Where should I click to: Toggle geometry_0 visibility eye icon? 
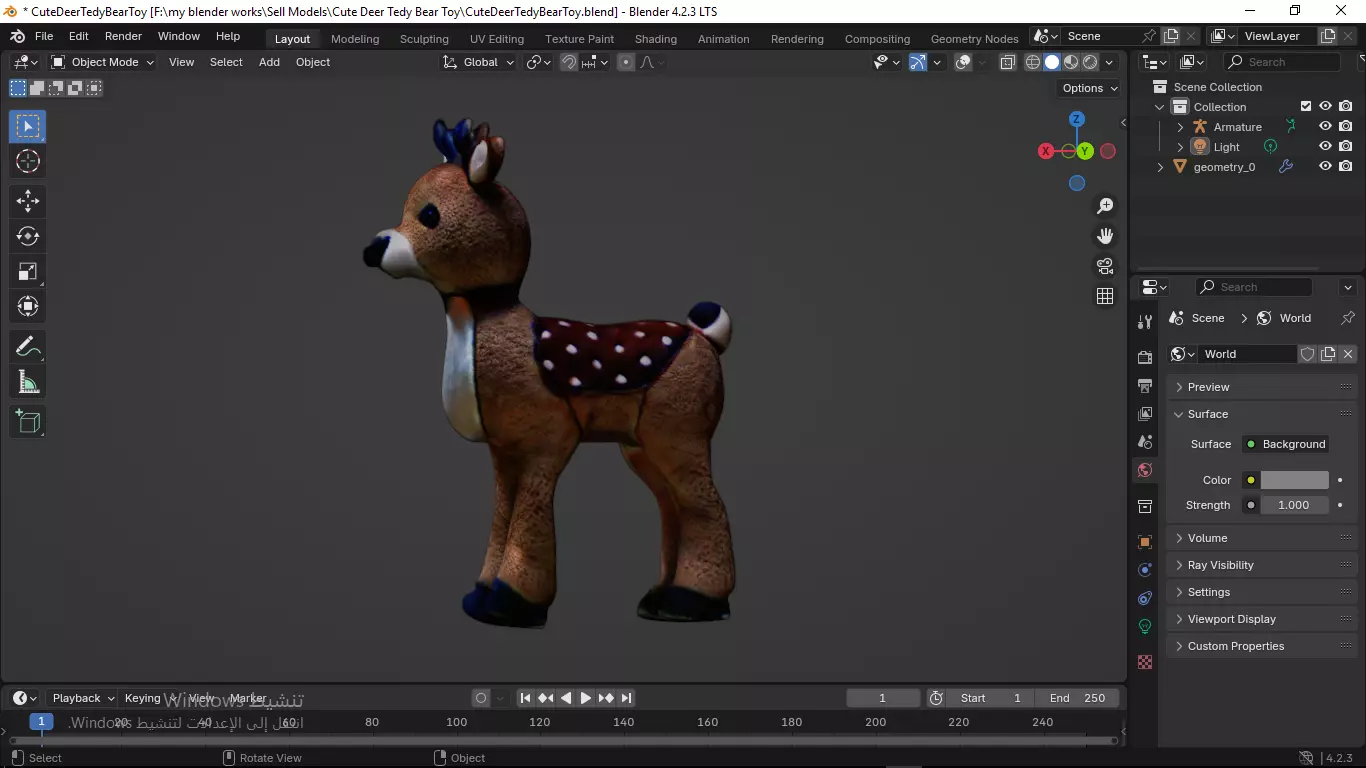point(1325,166)
